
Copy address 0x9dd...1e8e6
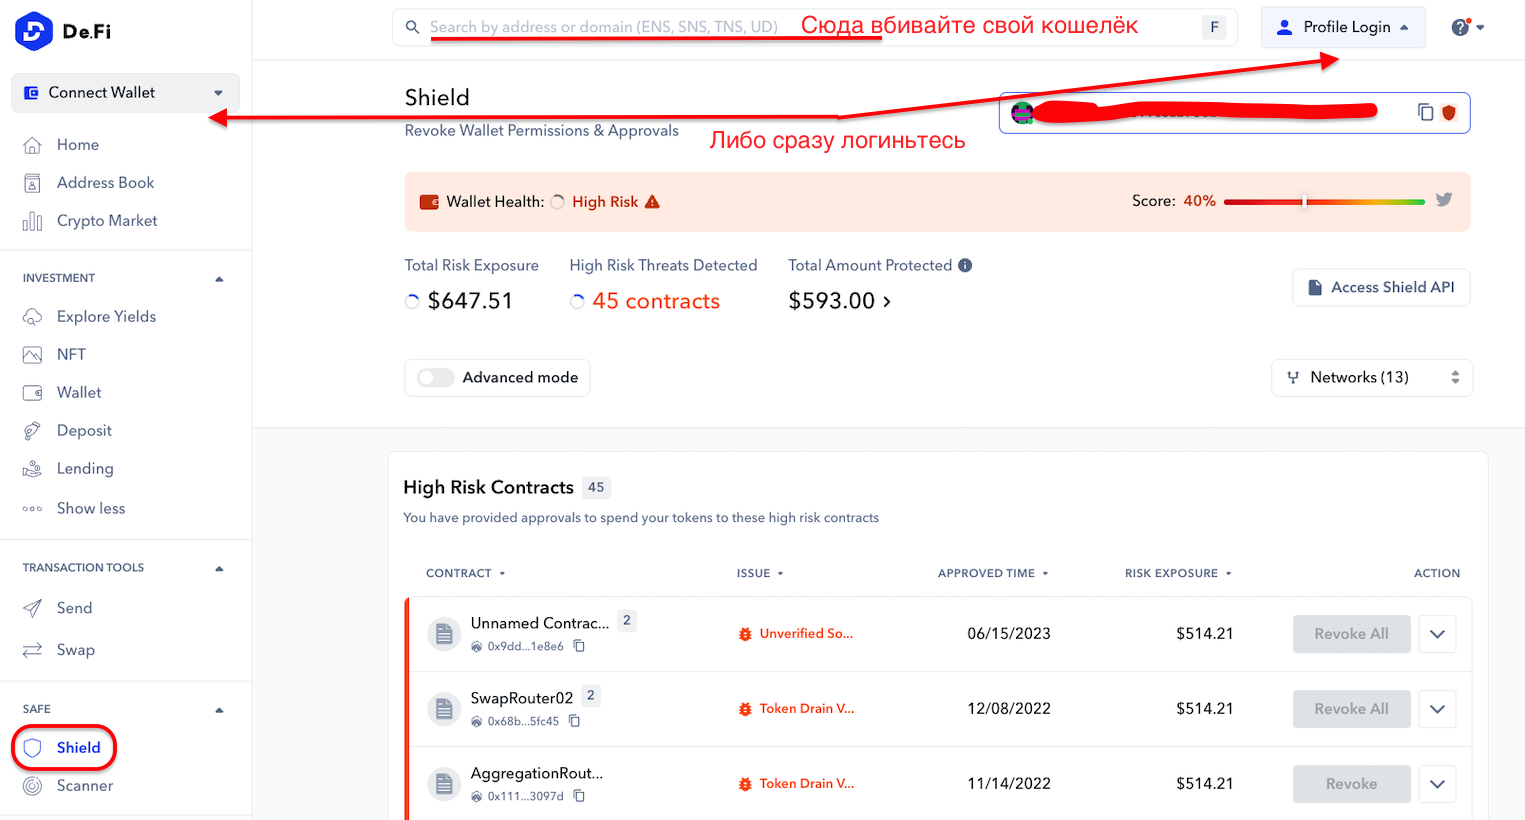coord(579,647)
